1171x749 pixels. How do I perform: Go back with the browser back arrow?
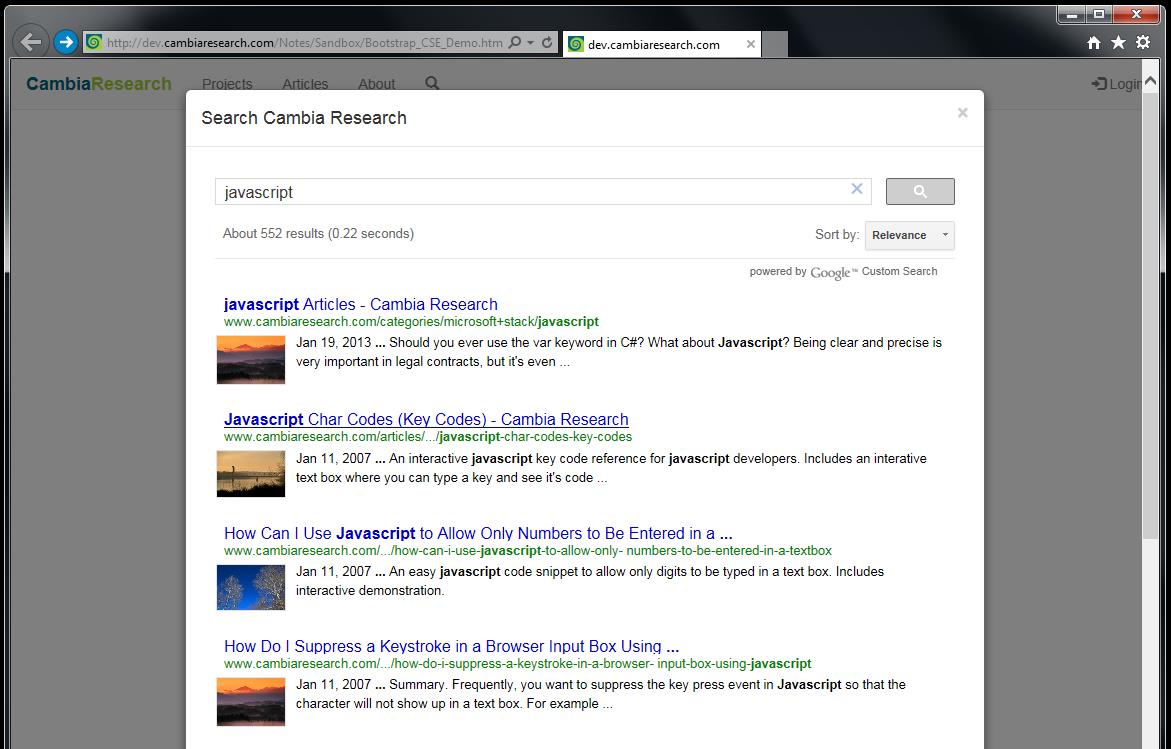31,42
